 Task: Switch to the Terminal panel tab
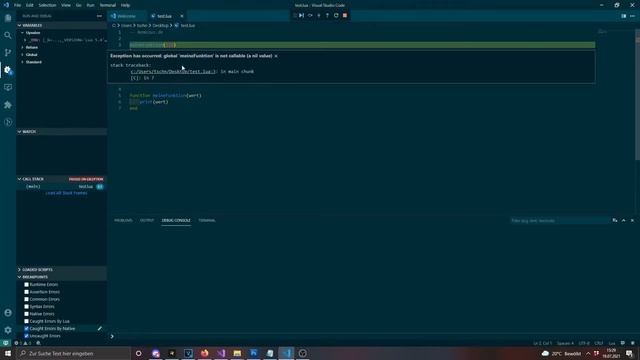tap(207, 220)
